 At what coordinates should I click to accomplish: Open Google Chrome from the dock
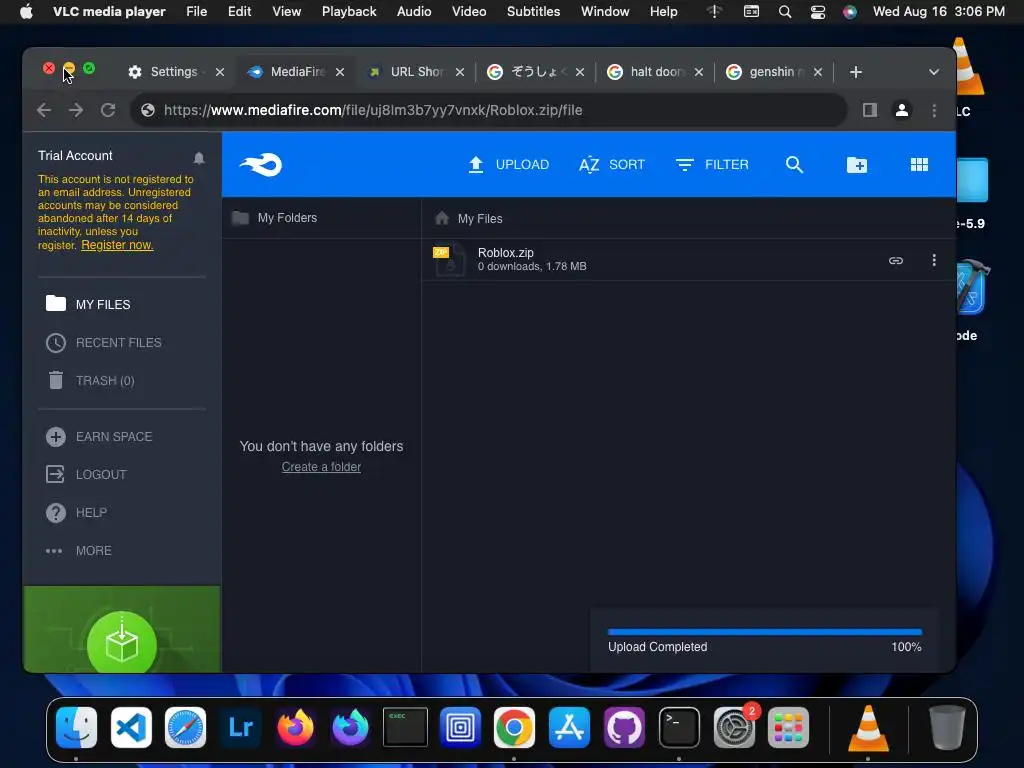point(514,727)
